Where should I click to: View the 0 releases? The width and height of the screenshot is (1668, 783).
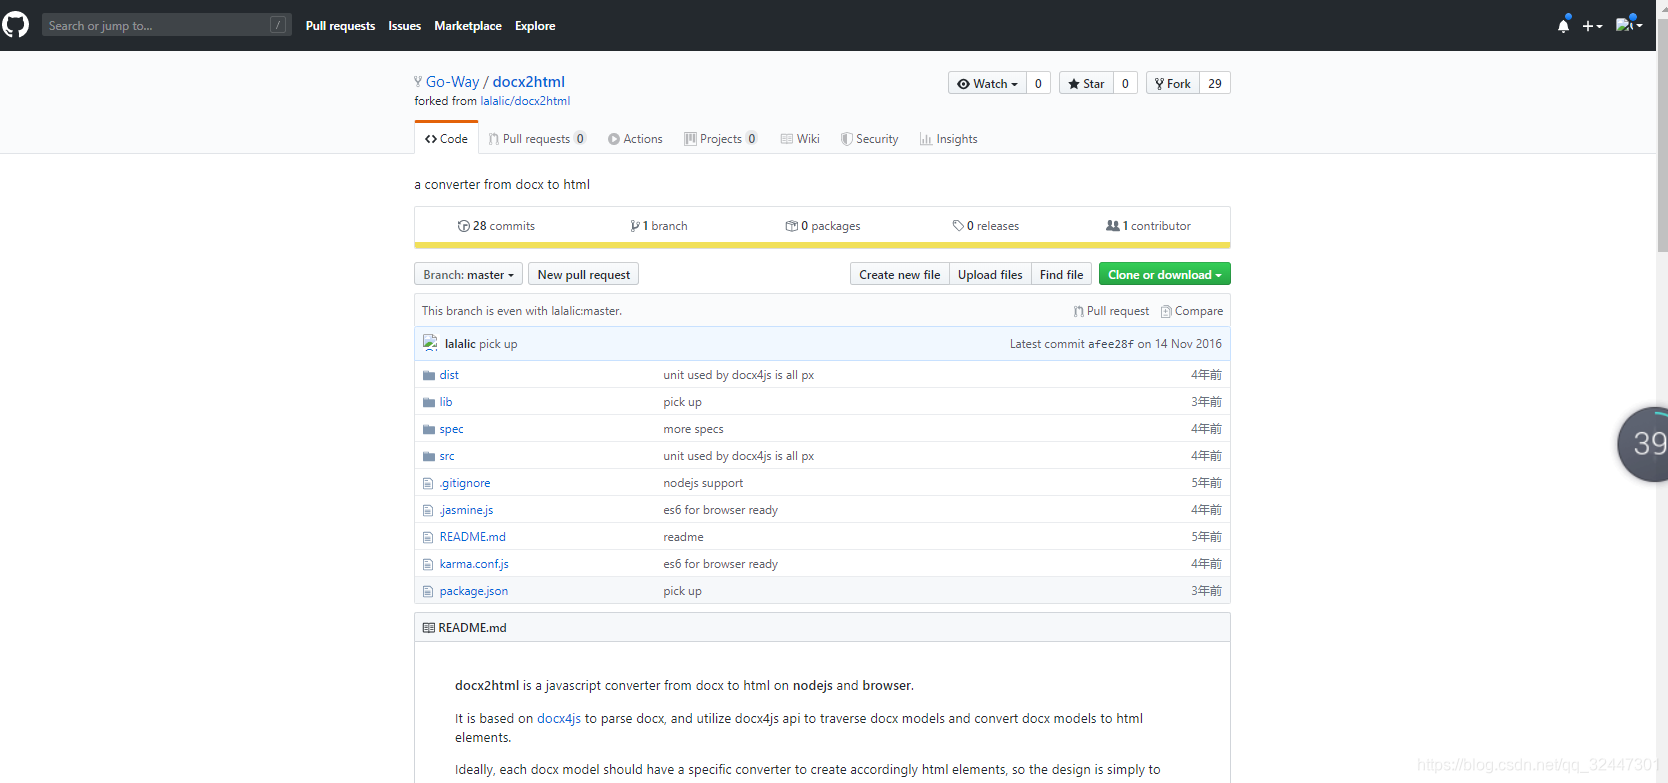coord(986,226)
